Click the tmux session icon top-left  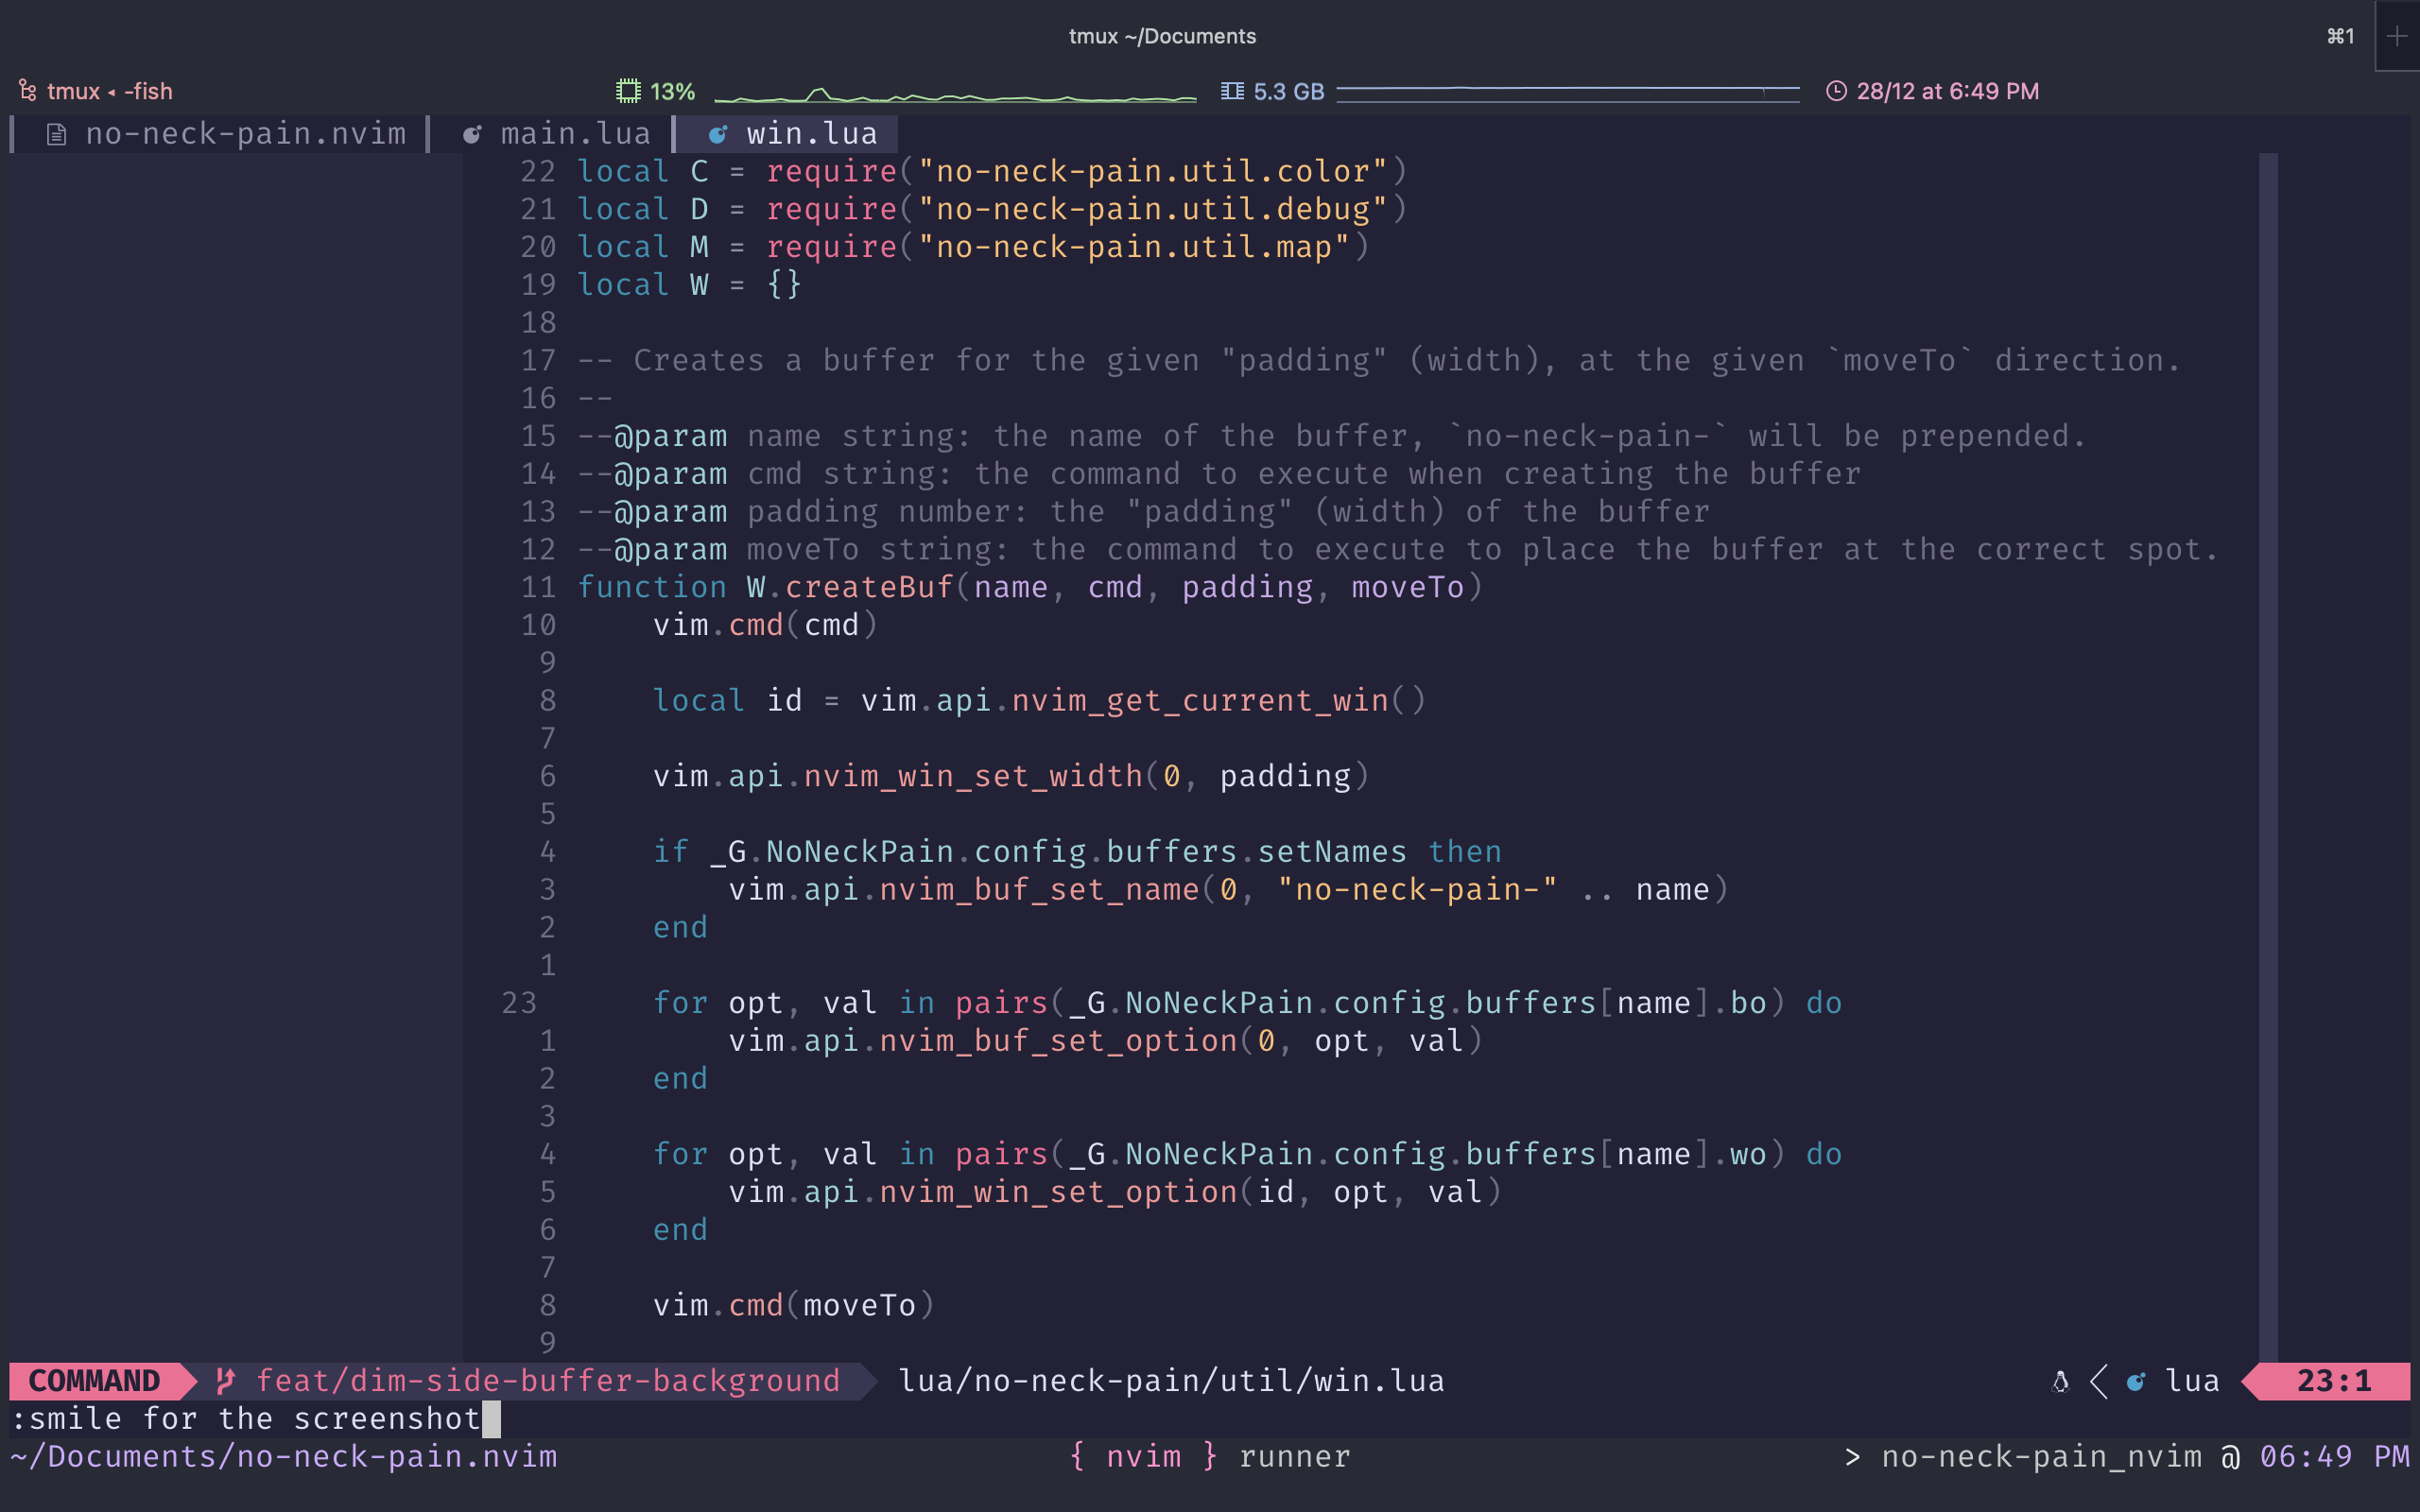(27, 90)
